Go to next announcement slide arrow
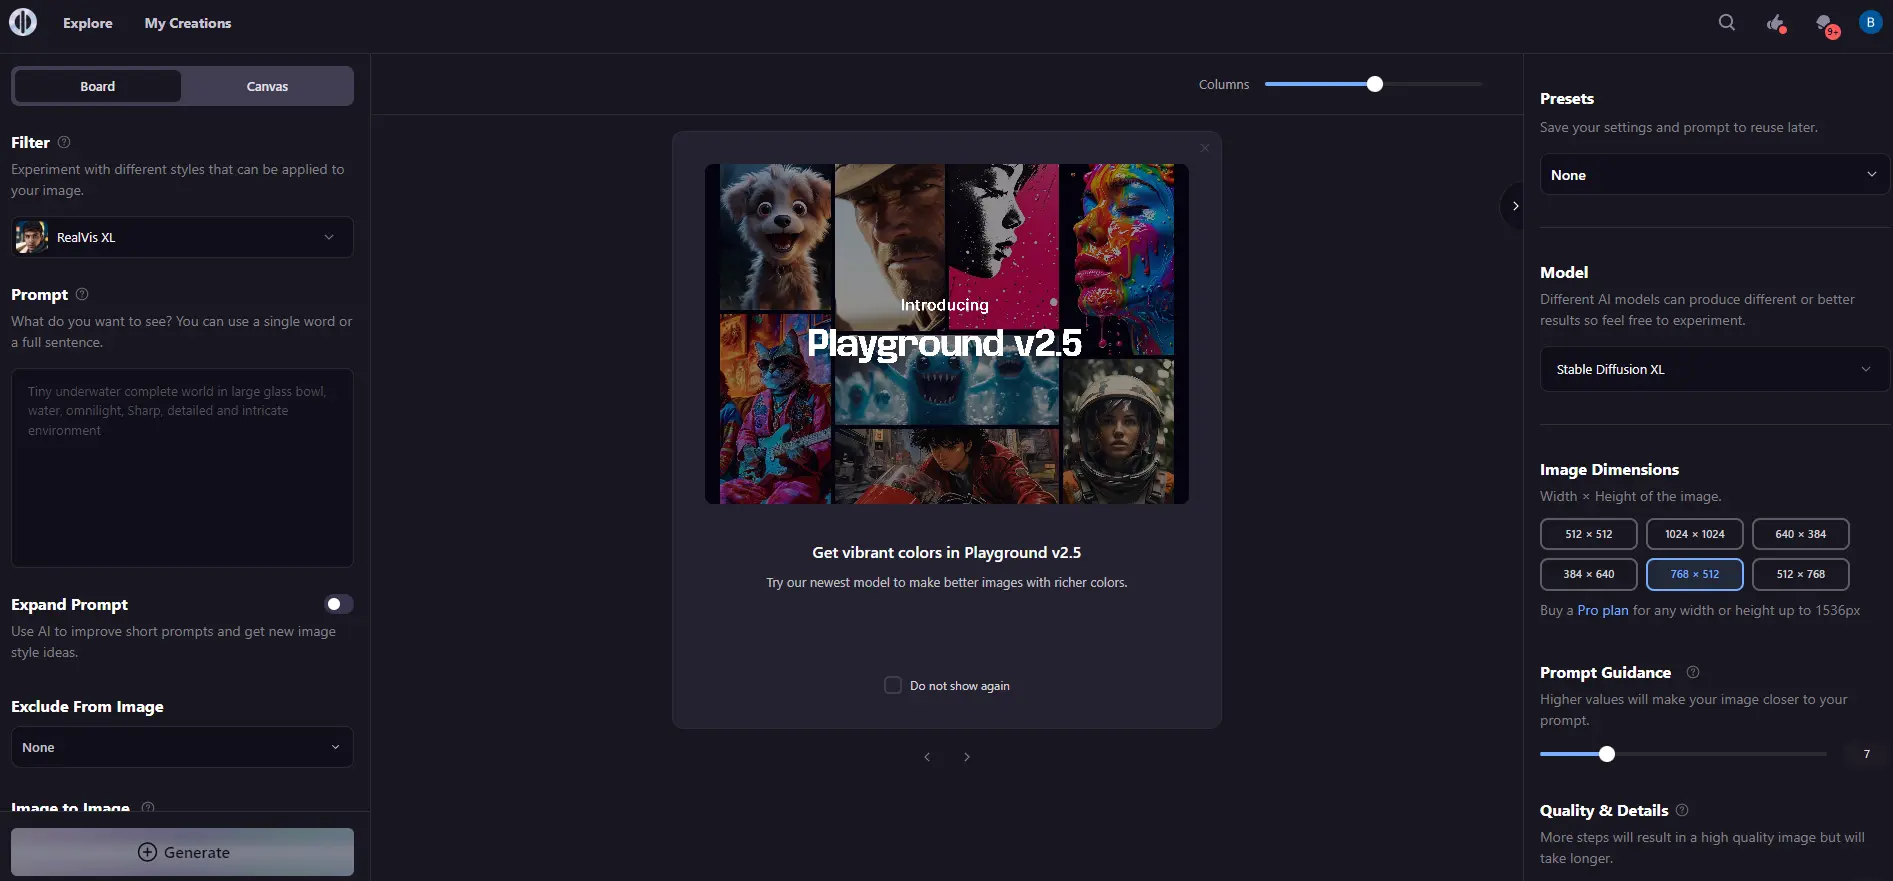 tap(967, 757)
